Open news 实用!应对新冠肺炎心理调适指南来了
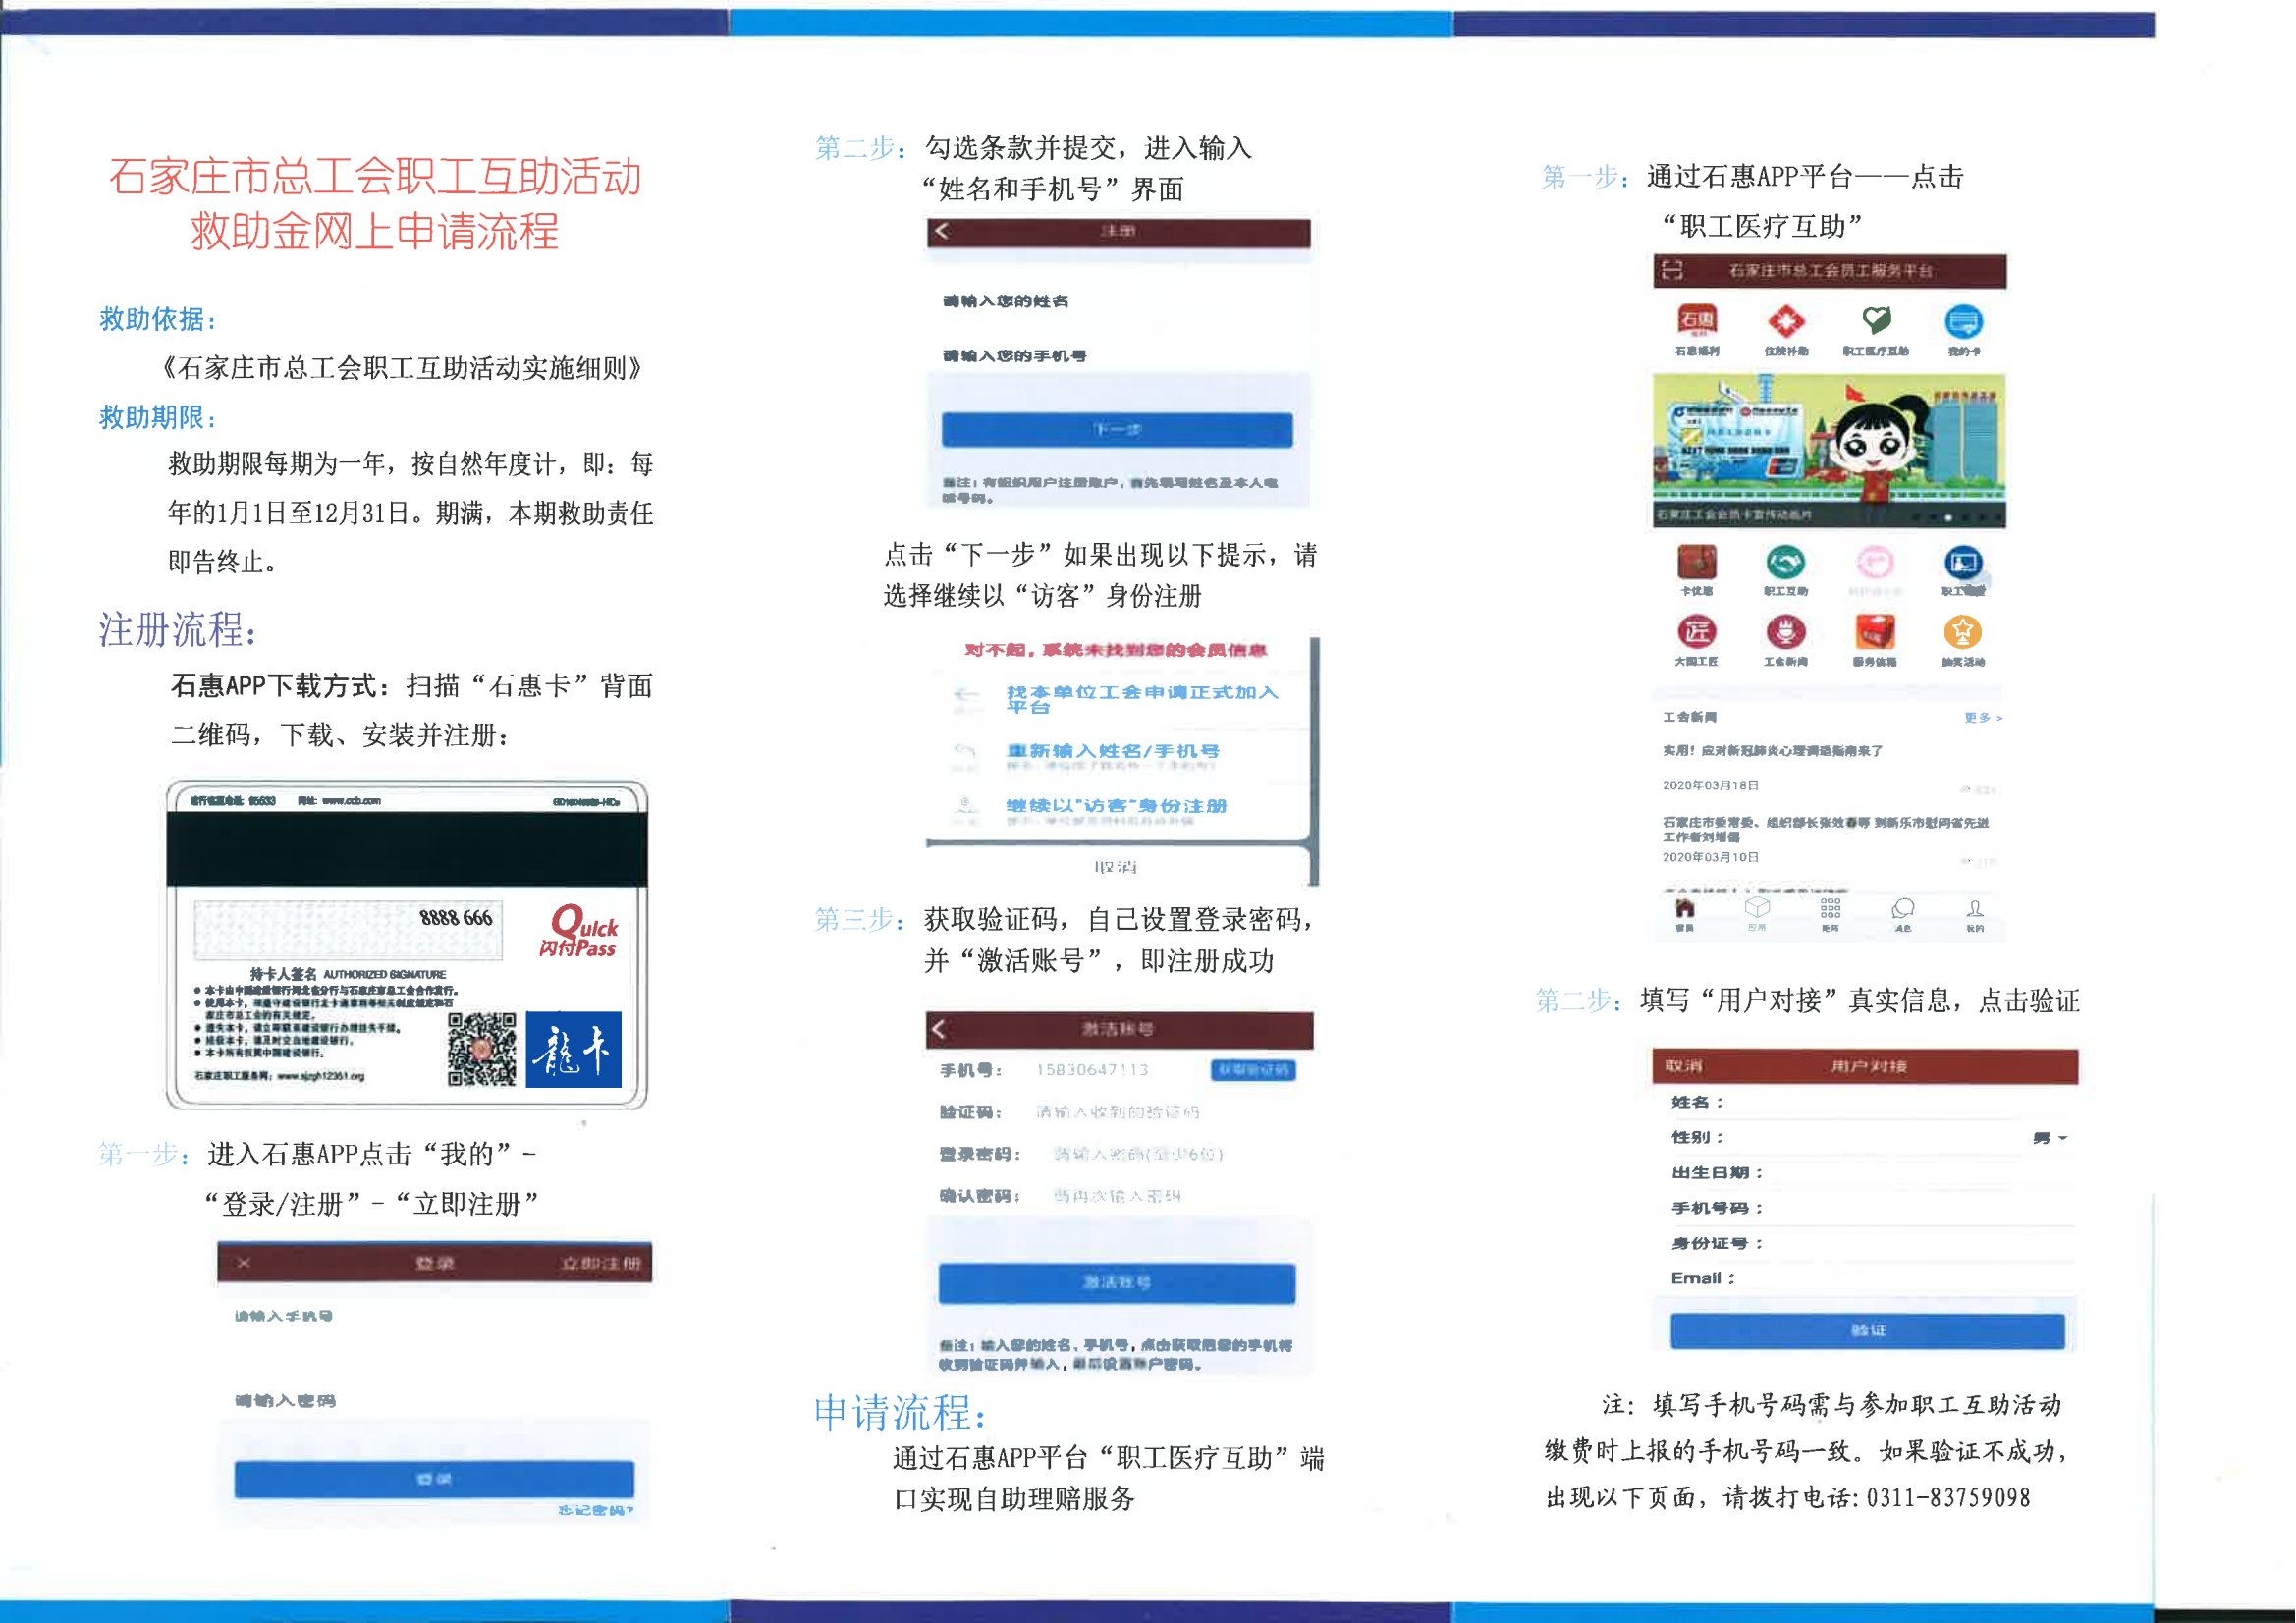 coord(1772,751)
